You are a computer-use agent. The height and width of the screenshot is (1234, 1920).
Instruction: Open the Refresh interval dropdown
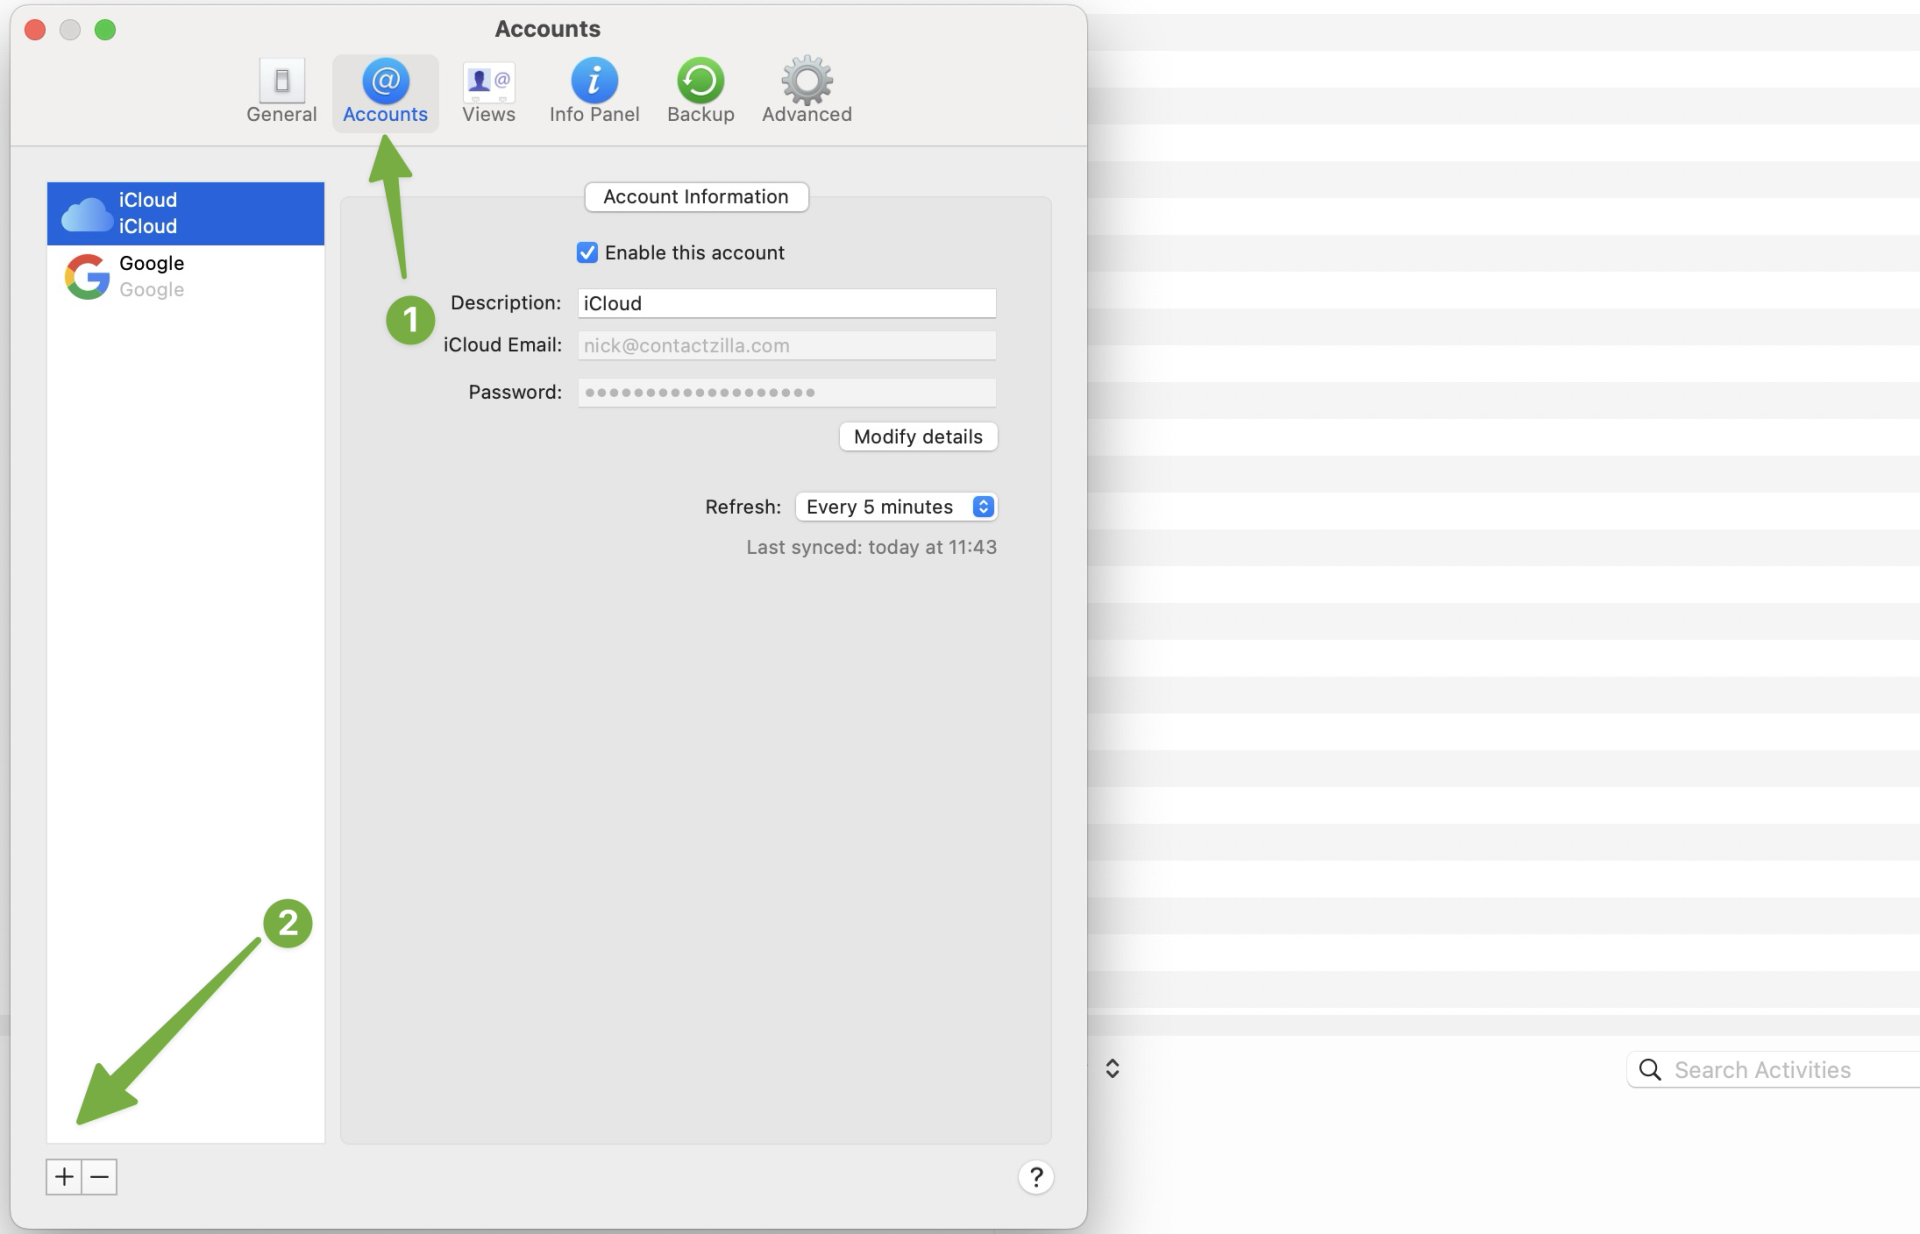tap(896, 507)
